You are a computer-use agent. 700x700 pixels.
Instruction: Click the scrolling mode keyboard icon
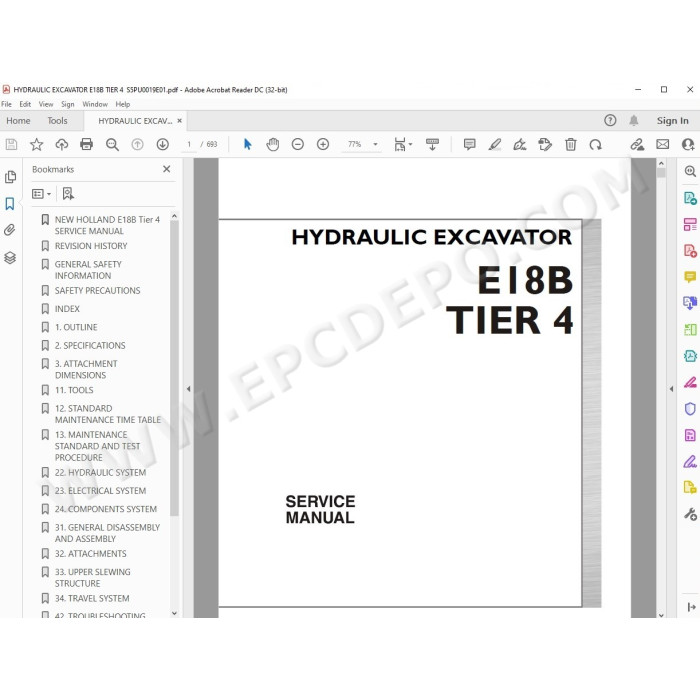coord(432,144)
